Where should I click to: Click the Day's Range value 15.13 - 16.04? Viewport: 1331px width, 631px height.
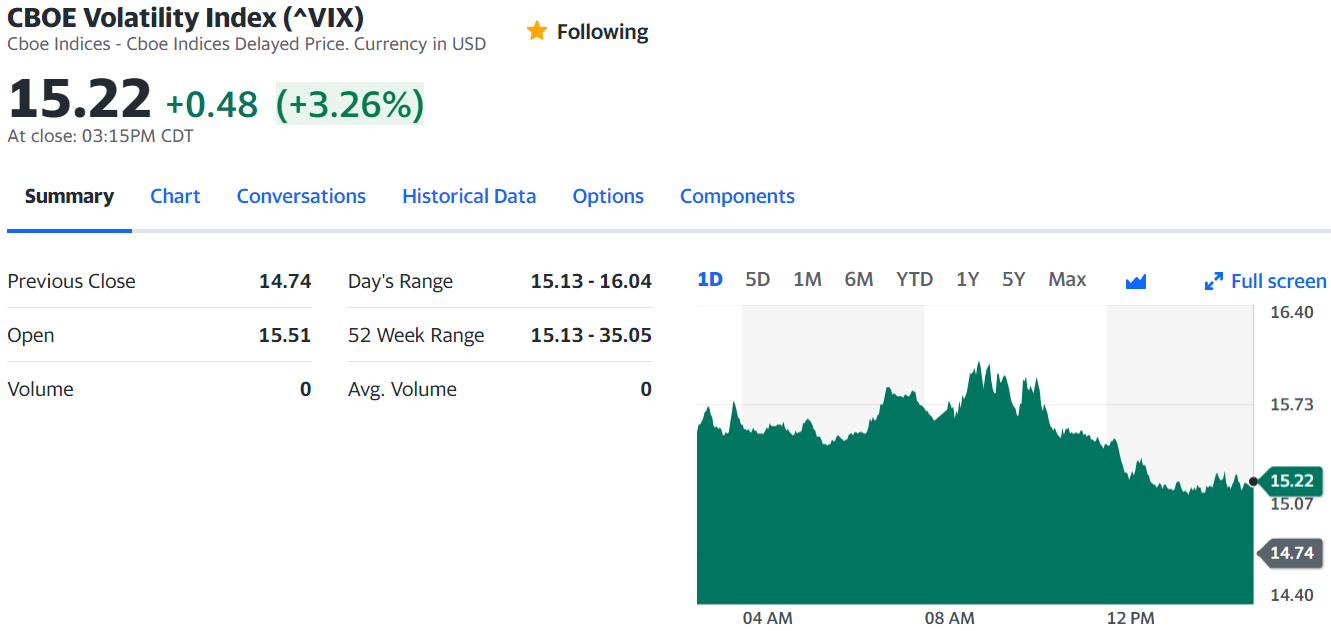(x=591, y=281)
